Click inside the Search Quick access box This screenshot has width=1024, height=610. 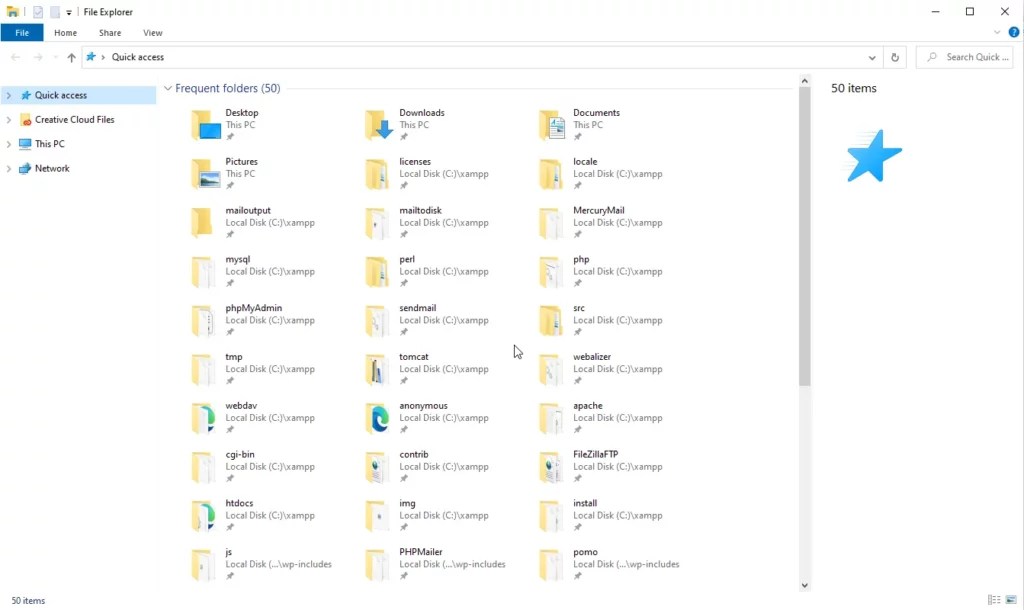coord(963,57)
